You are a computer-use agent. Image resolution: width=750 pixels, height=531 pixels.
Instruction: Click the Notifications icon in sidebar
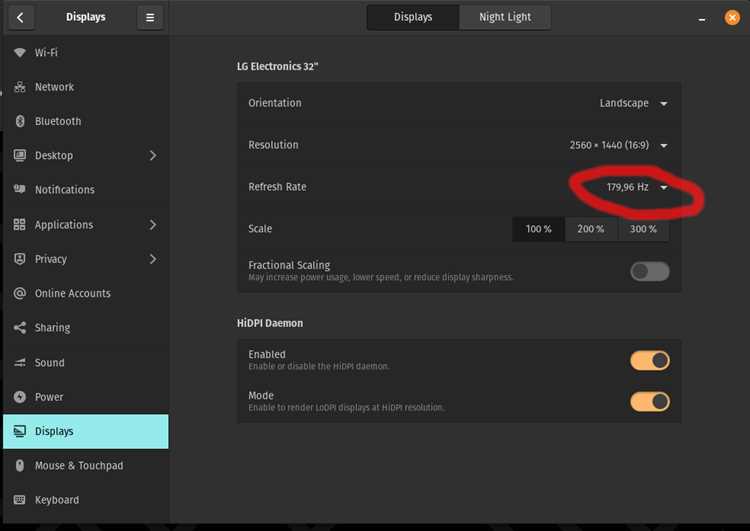[20, 189]
